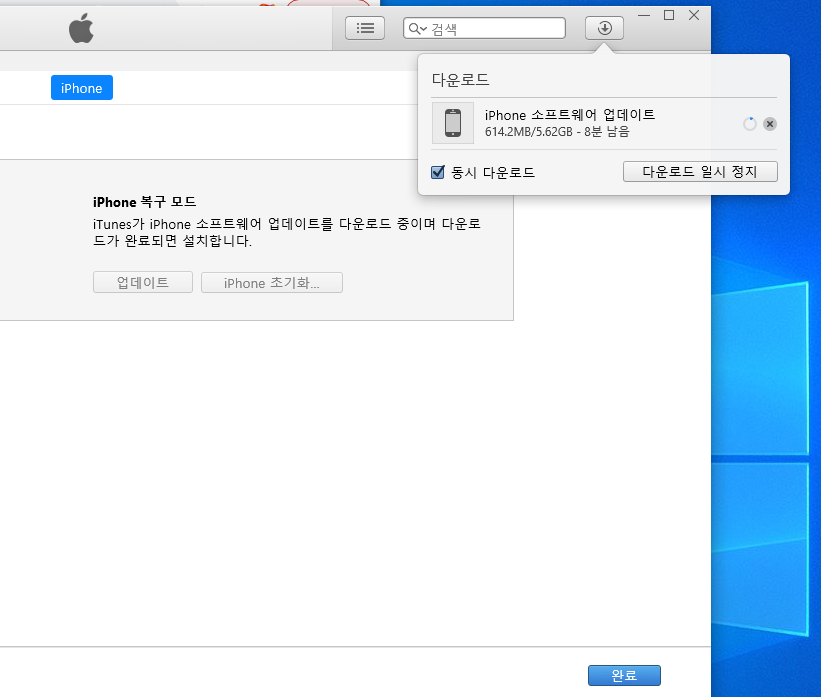Select the iPhone device tab
This screenshot has width=821, height=697.
[x=82, y=88]
